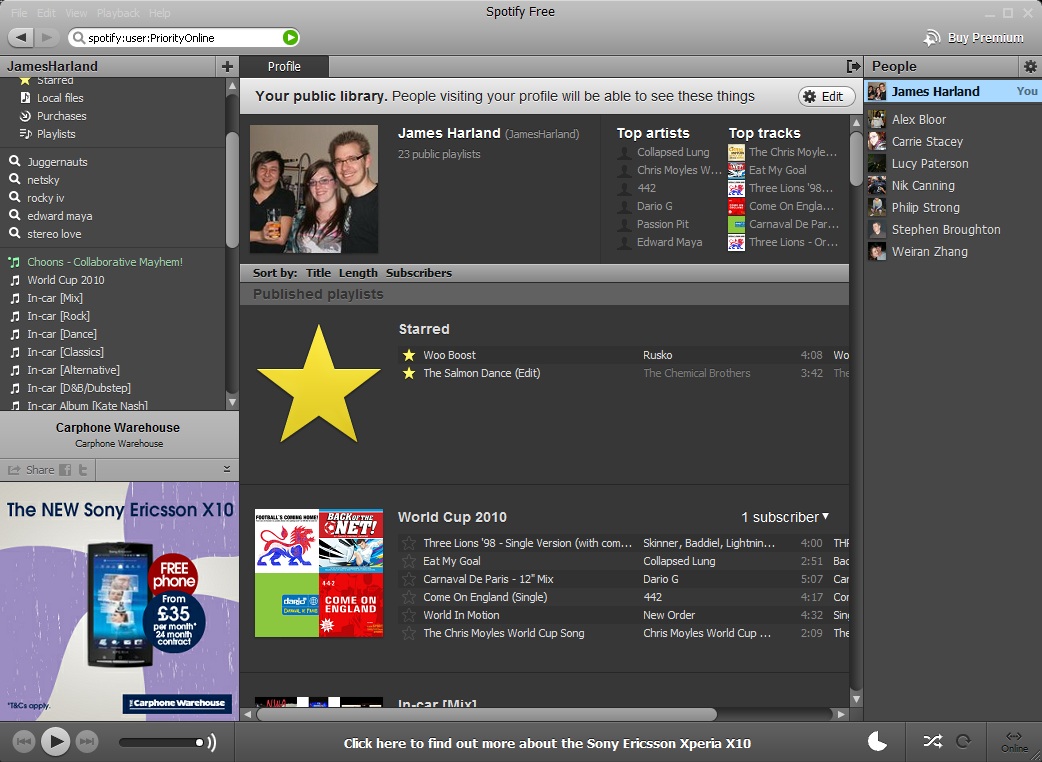Collapse the now-playing artwork panel
This screenshot has height=762, width=1042.
(227, 469)
